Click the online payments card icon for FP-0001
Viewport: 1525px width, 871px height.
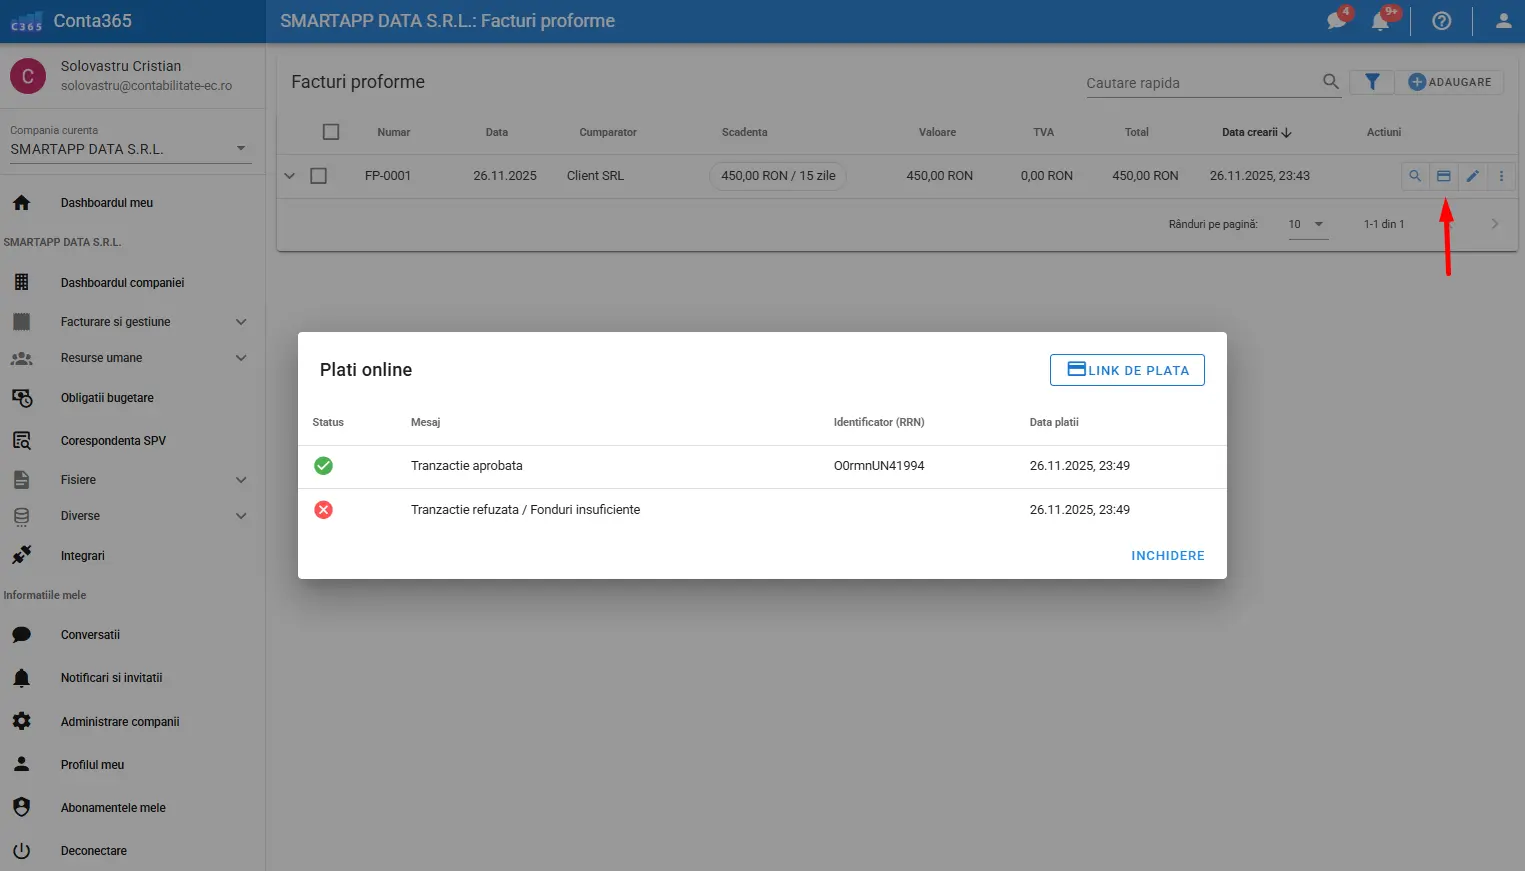[1443, 176]
